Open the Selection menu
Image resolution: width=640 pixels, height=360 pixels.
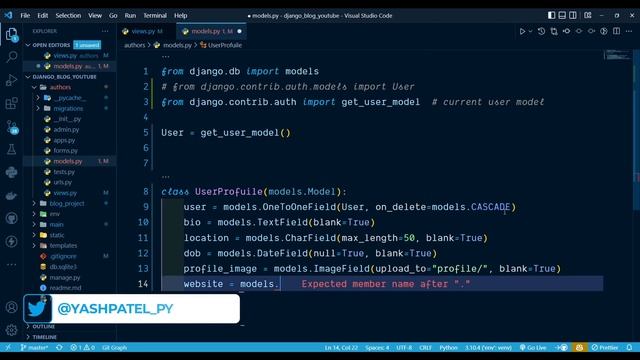point(68,16)
